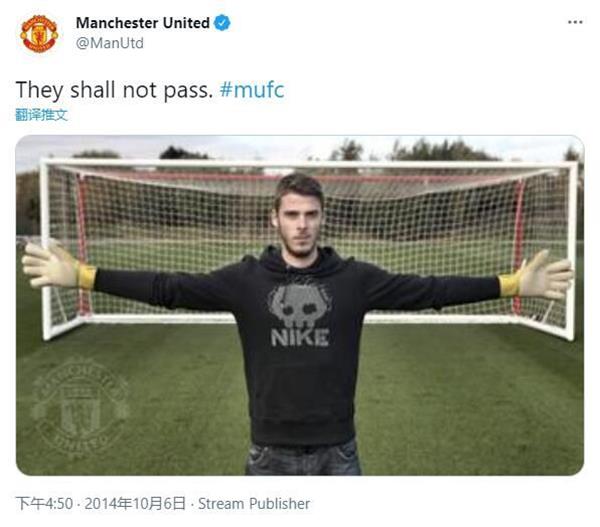The height and width of the screenshot is (527, 600).
Task: Click the Manchester United display name
Action: (x=143, y=23)
